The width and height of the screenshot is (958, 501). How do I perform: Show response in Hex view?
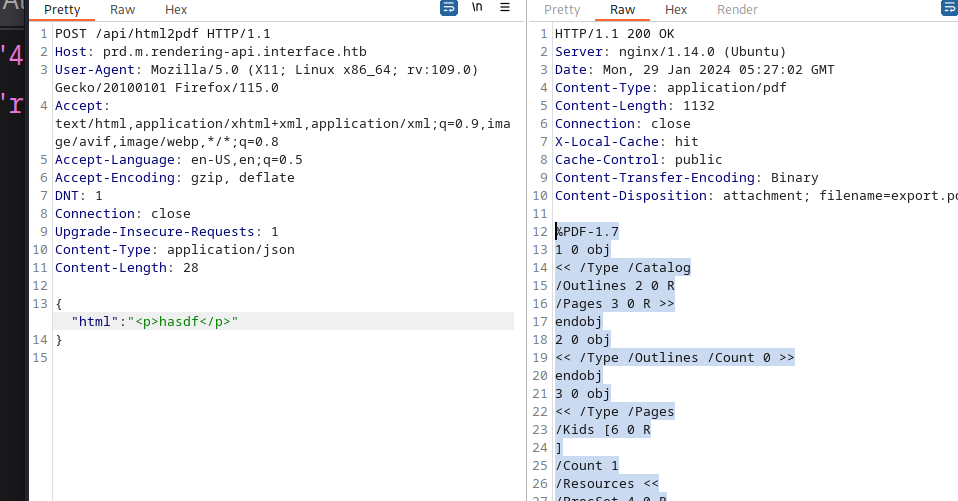(x=676, y=10)
